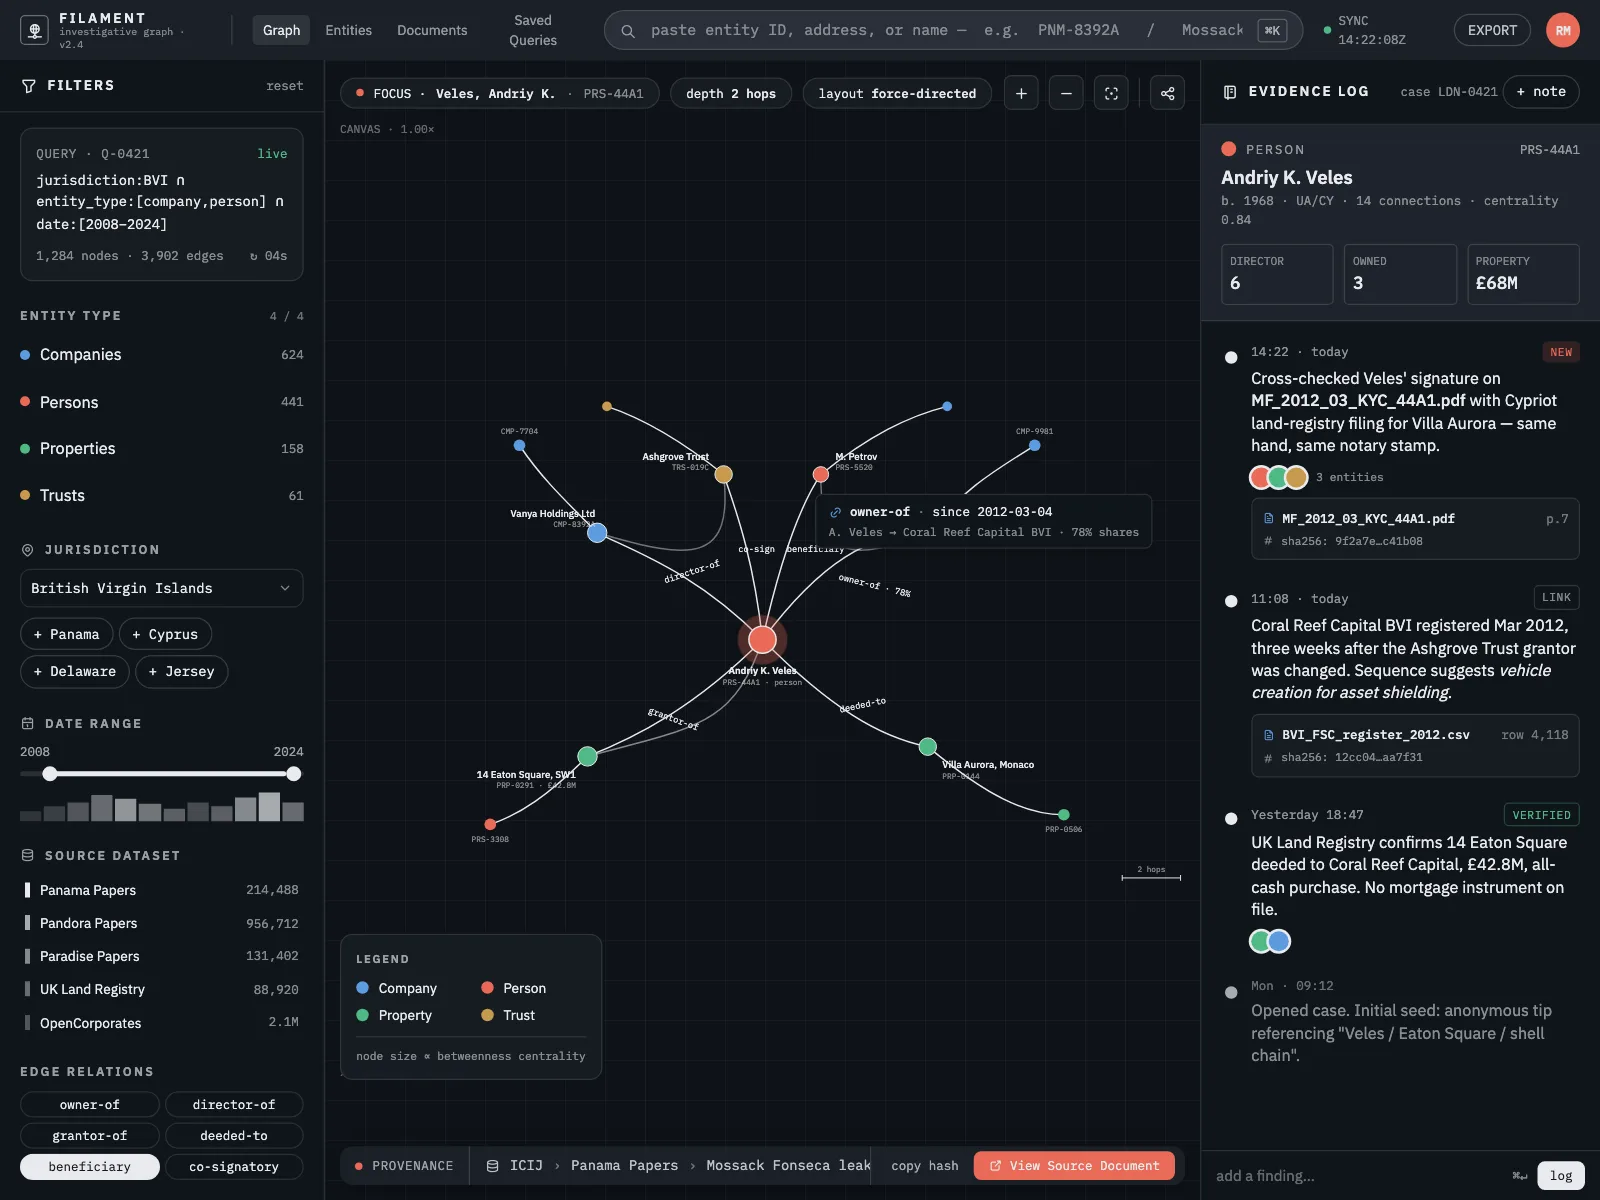Toggle the Companies entity type filter
Screen dimensions: 1600x1200
click(162, 355)
